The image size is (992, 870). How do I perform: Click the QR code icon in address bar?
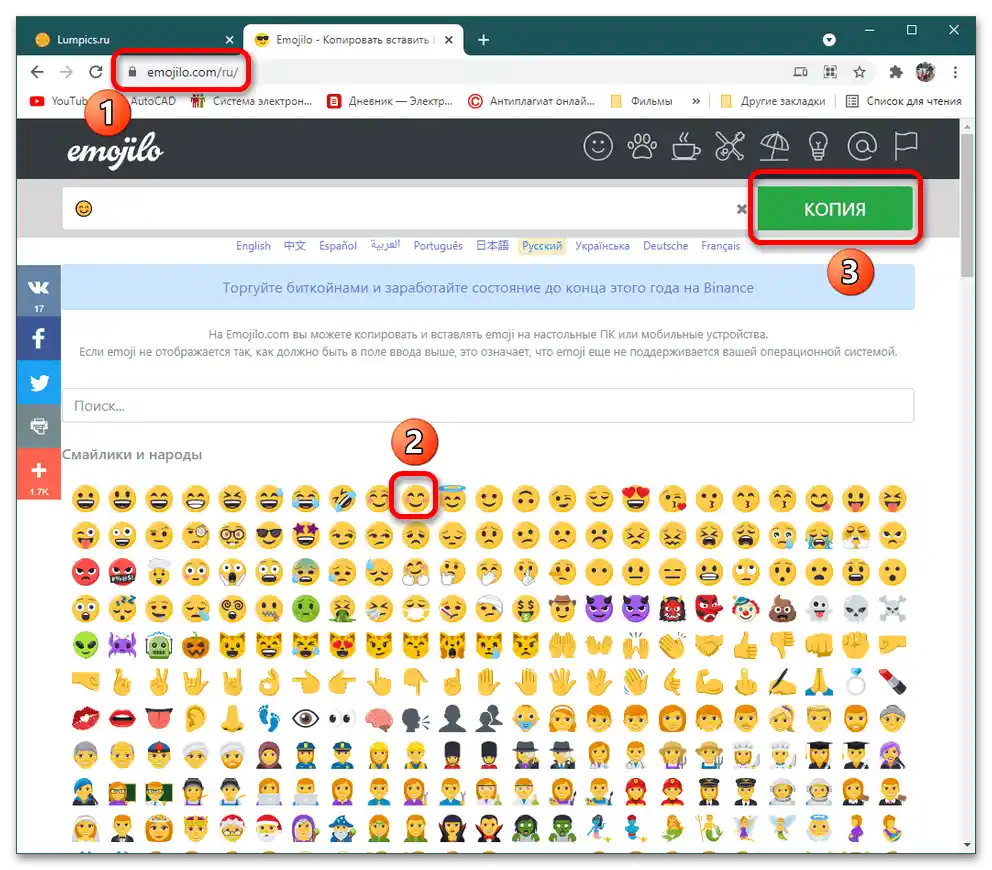pyautogui.click(x=830, y=72)
